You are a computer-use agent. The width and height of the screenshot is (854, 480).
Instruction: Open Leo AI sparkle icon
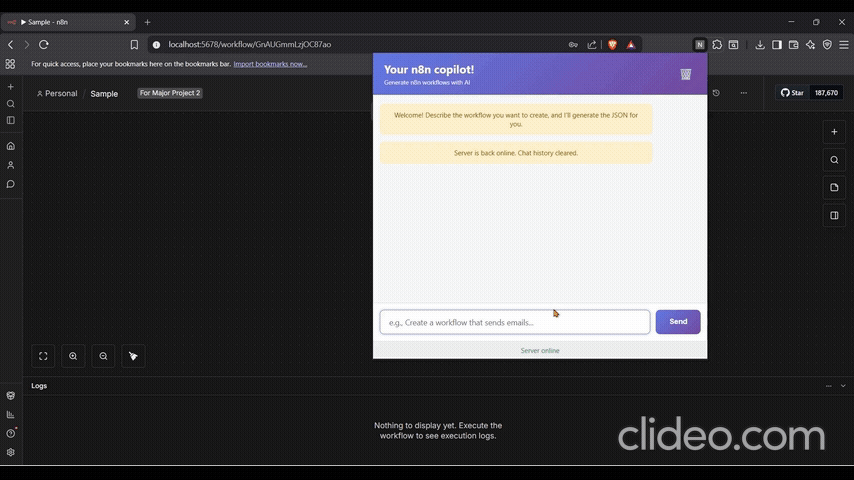point(810,45)
